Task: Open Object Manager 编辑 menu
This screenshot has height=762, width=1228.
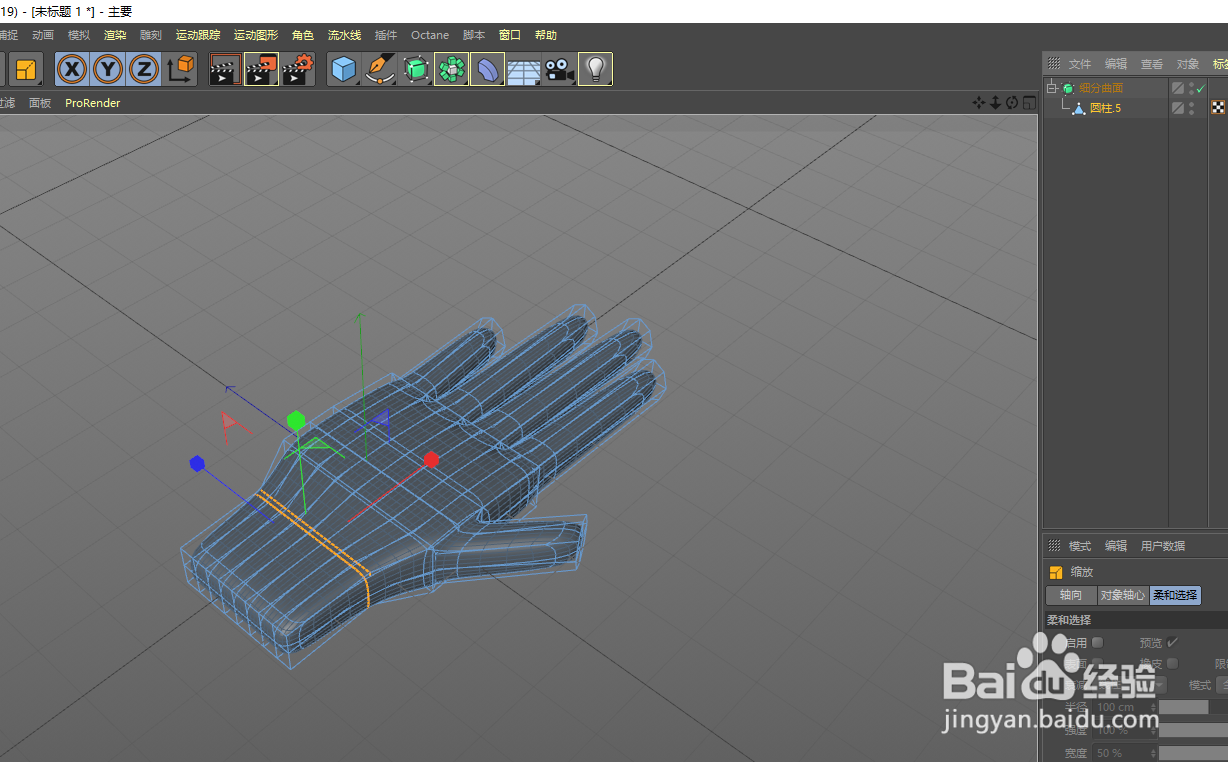Action: pyautogui.click(x=1116, y=64)
